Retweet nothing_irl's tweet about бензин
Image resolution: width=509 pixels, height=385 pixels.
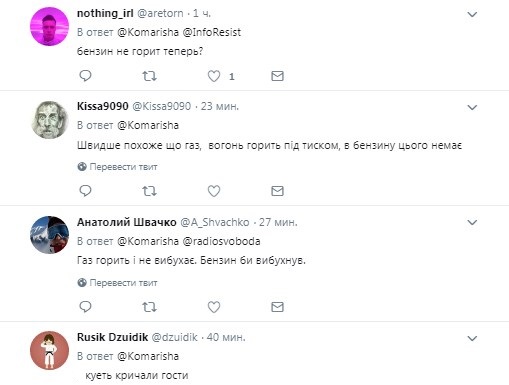pos(149,76)
